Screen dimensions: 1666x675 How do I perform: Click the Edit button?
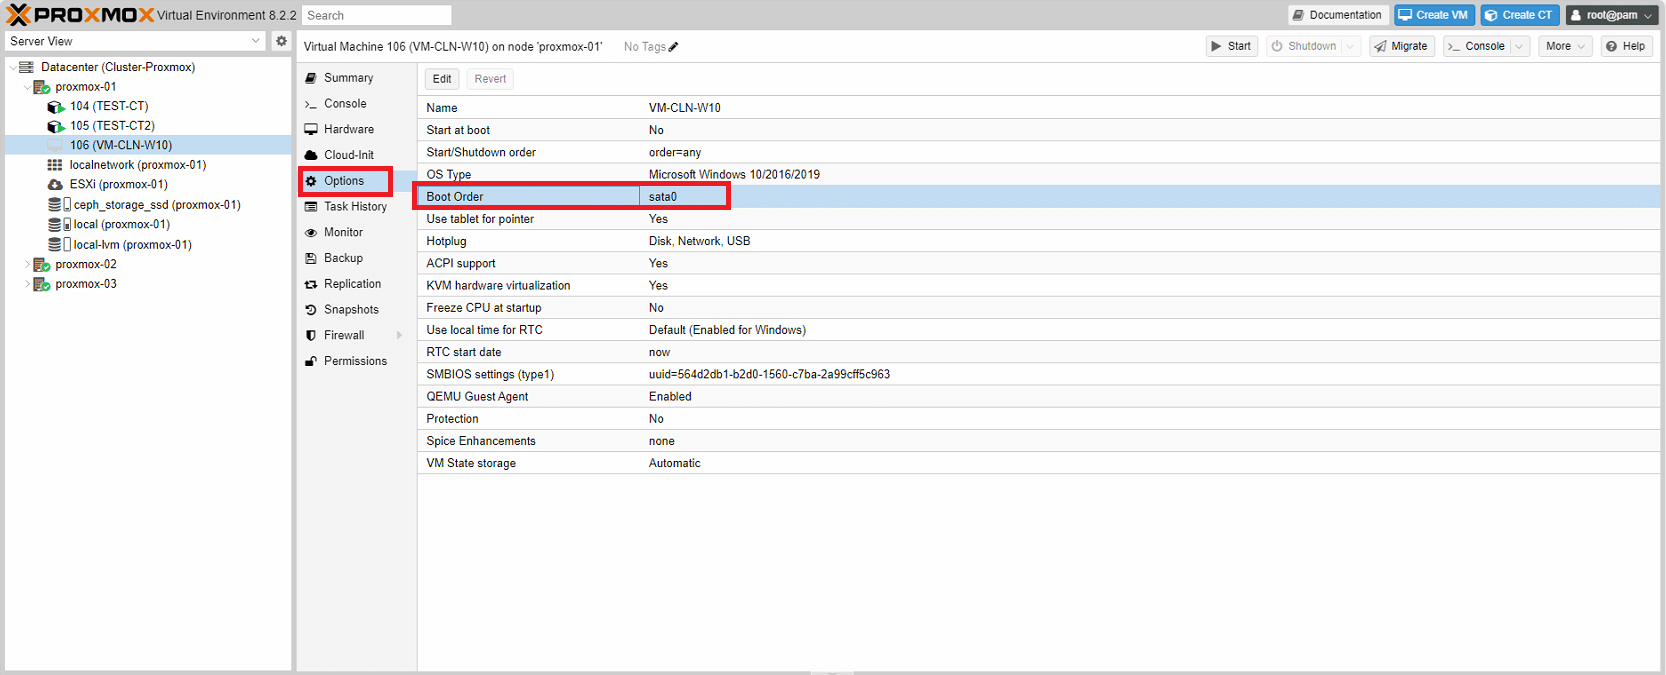pyautogui.click(x=442, y=79)
